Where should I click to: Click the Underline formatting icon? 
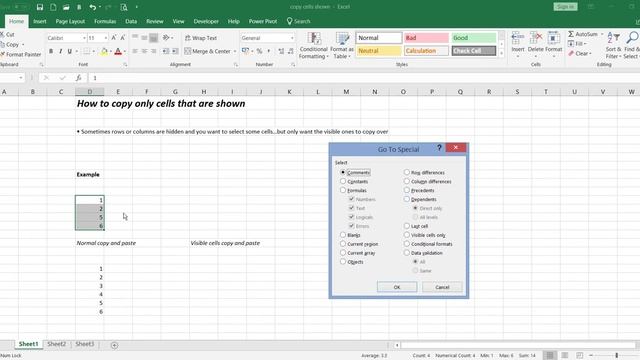click(x=69, y=51)
